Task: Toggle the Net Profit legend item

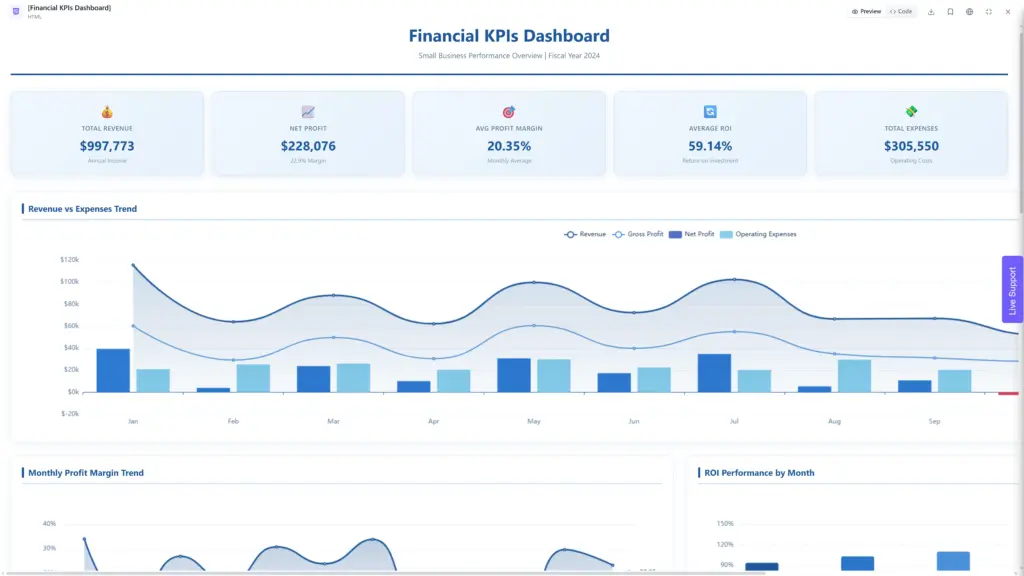Action: (x=692, y=234)
